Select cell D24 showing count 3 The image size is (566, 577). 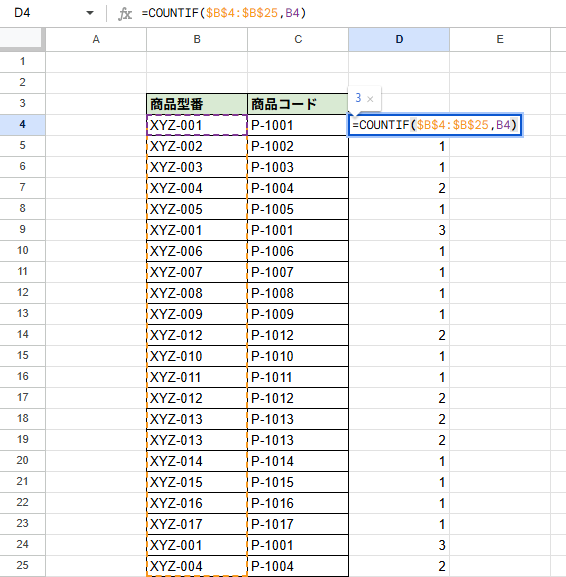point(399,545)
